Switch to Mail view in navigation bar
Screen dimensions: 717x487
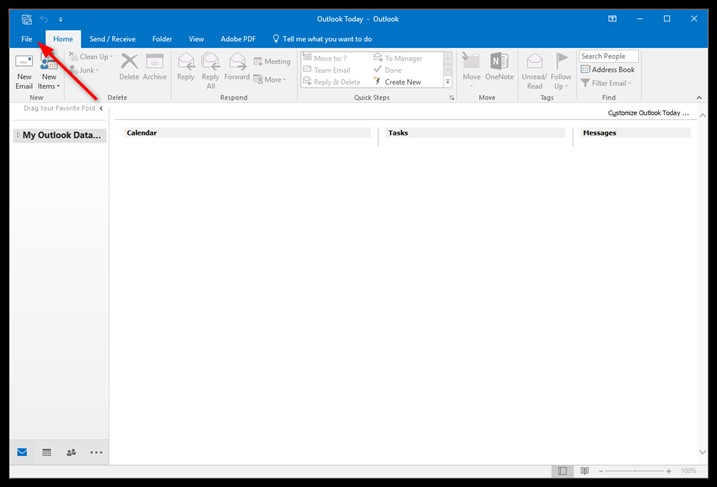click(22, 452)
